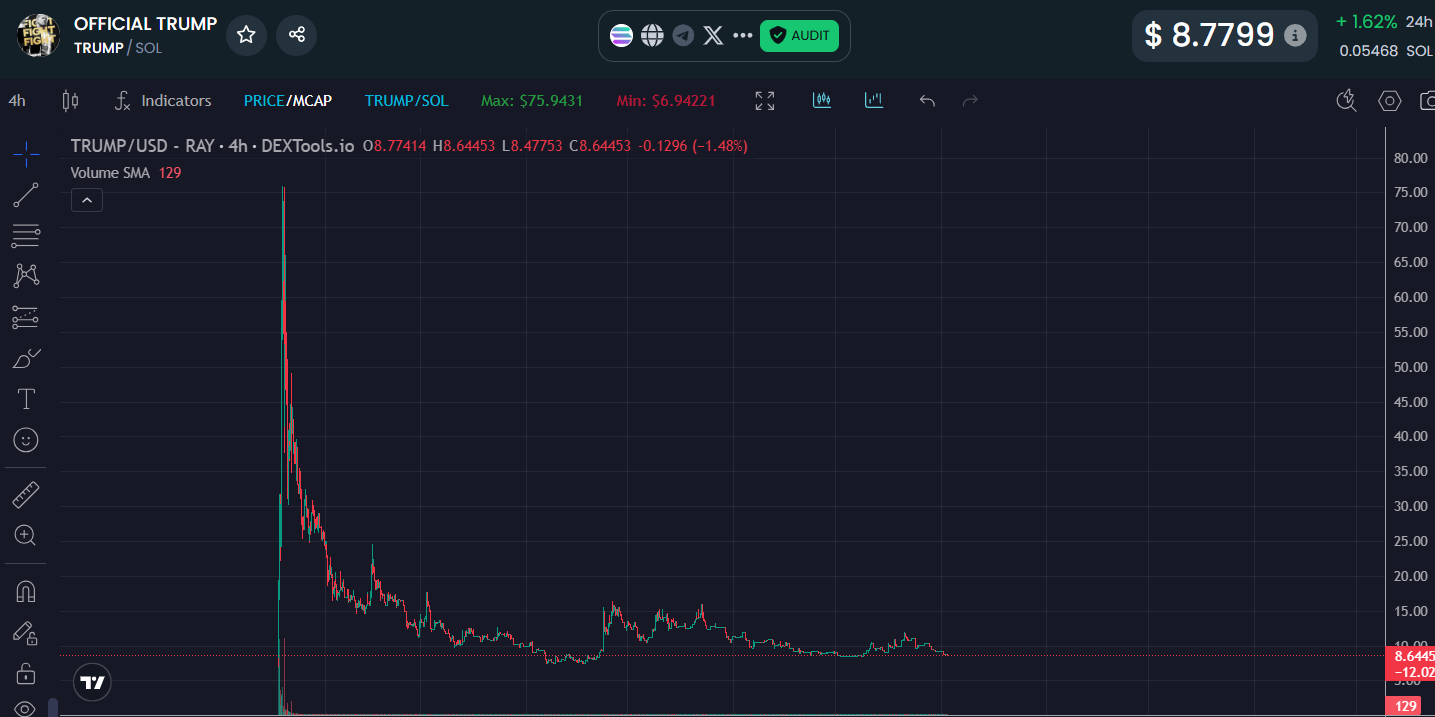Click the 75.00 price axis level

coord(1409,193)
